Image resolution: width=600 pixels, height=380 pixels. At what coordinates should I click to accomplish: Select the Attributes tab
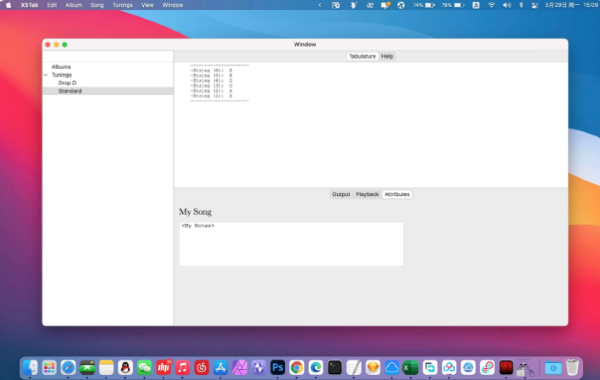coord(397,194)
